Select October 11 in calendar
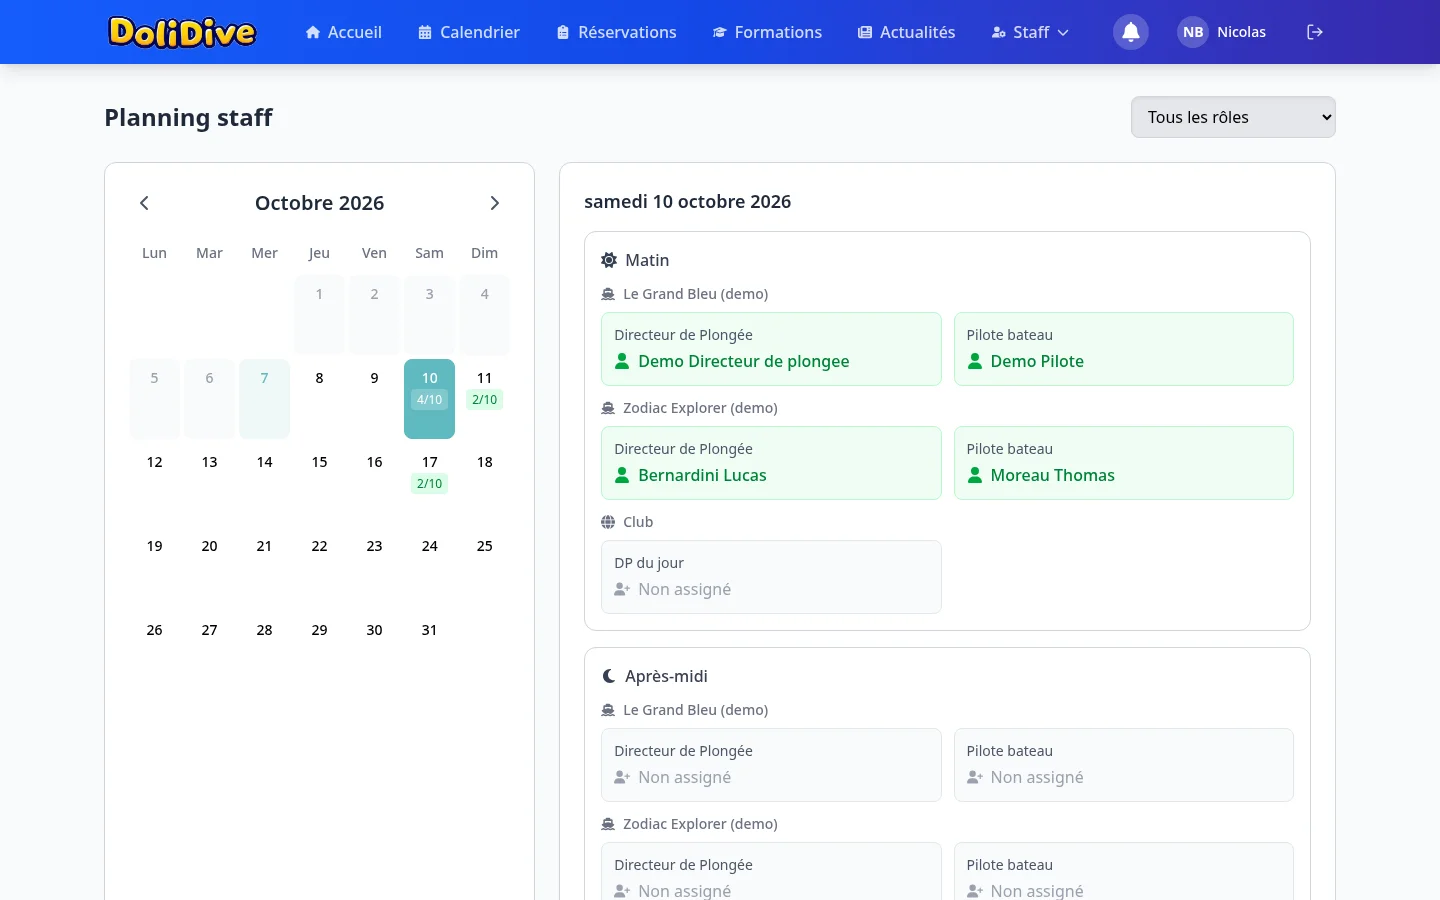1440x900 pixels. point(484,399)
